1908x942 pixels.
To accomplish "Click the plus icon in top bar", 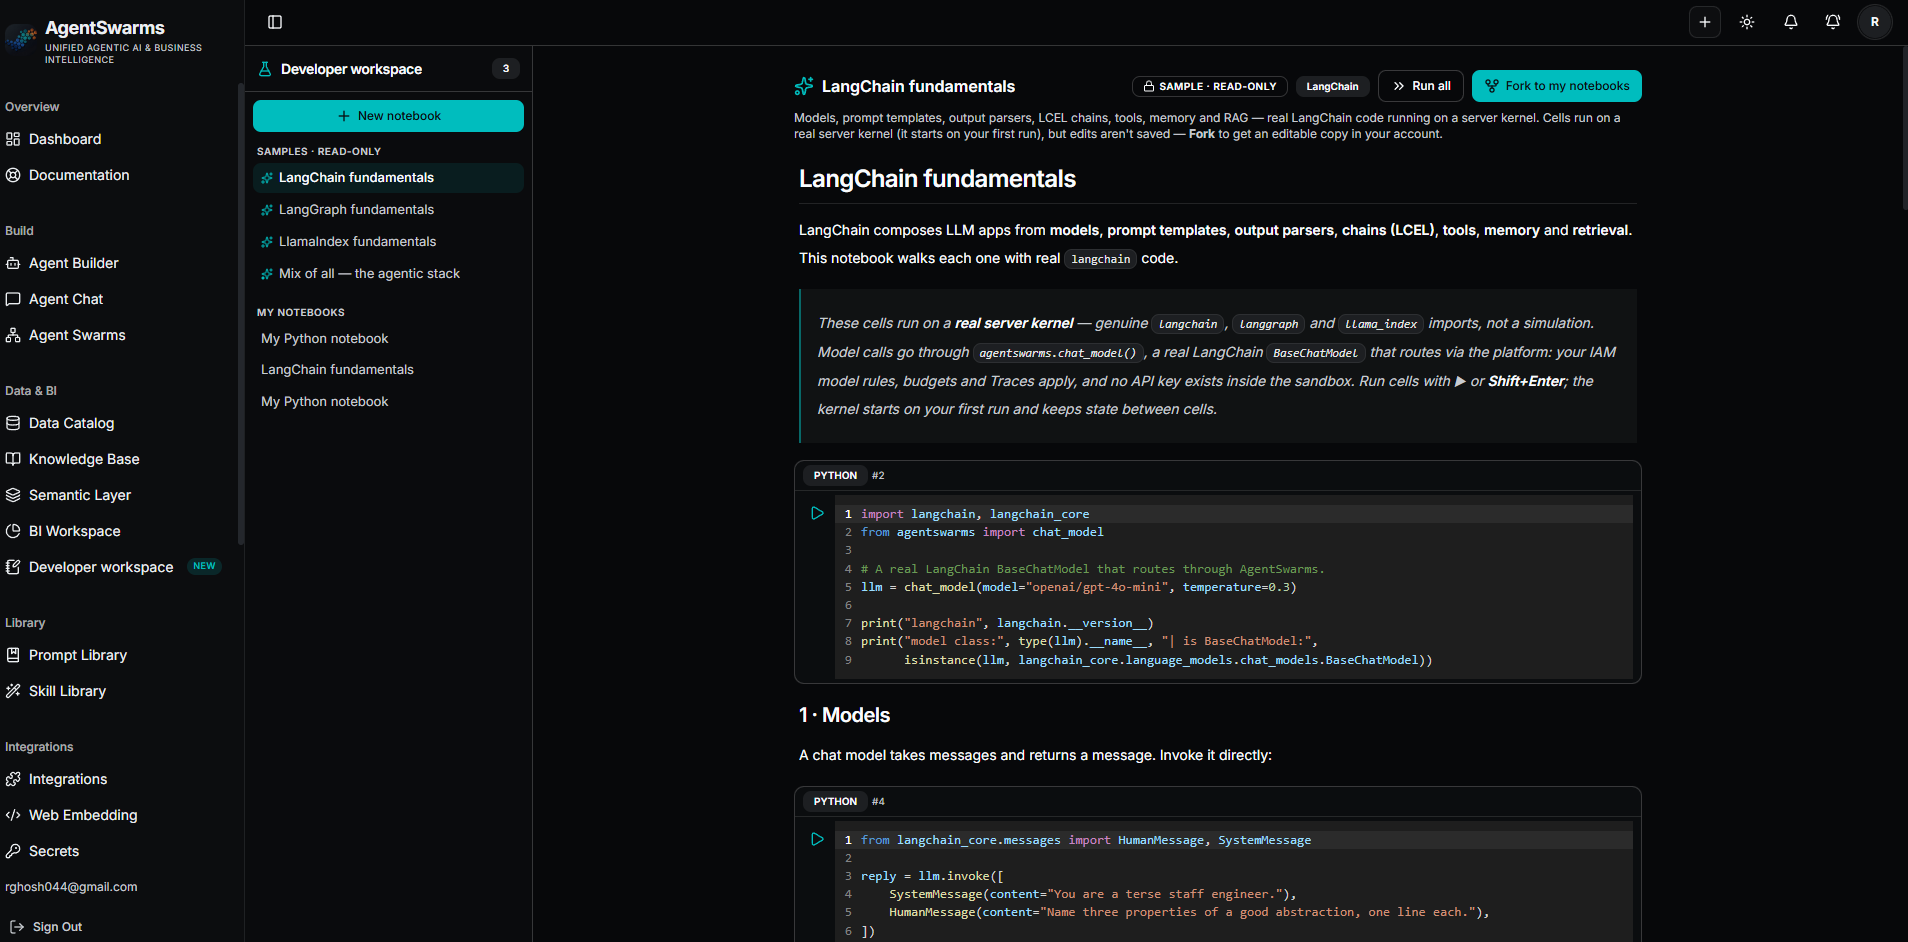I will pyautogui.click(x=1705, y=22).
